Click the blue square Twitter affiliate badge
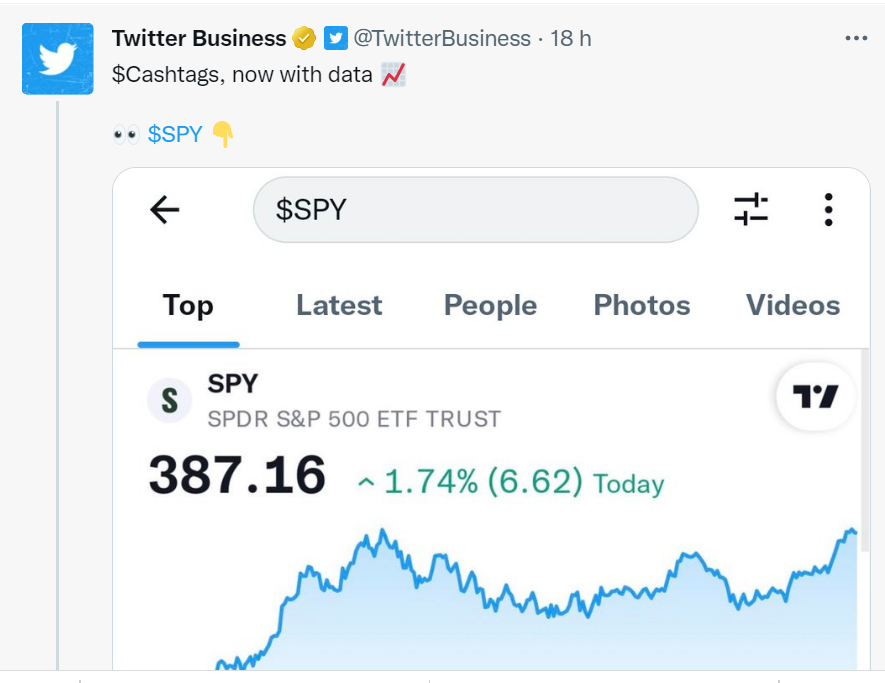This screenshot has width=885, height=683. pyautogui.click(x=336, y=39)
